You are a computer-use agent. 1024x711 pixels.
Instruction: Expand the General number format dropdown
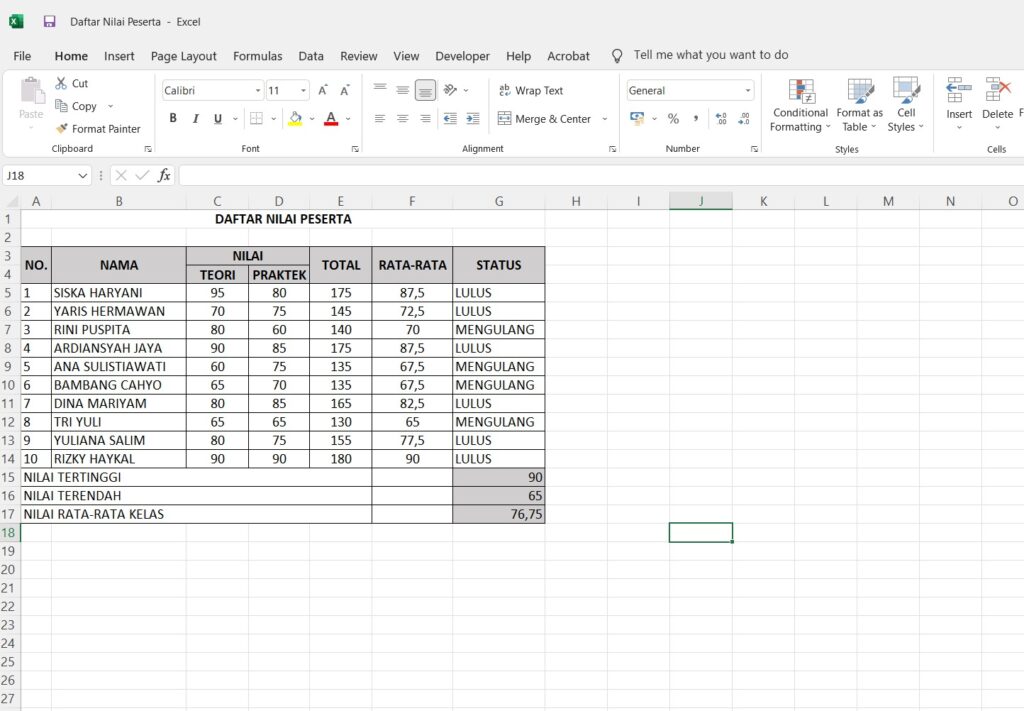747,91
